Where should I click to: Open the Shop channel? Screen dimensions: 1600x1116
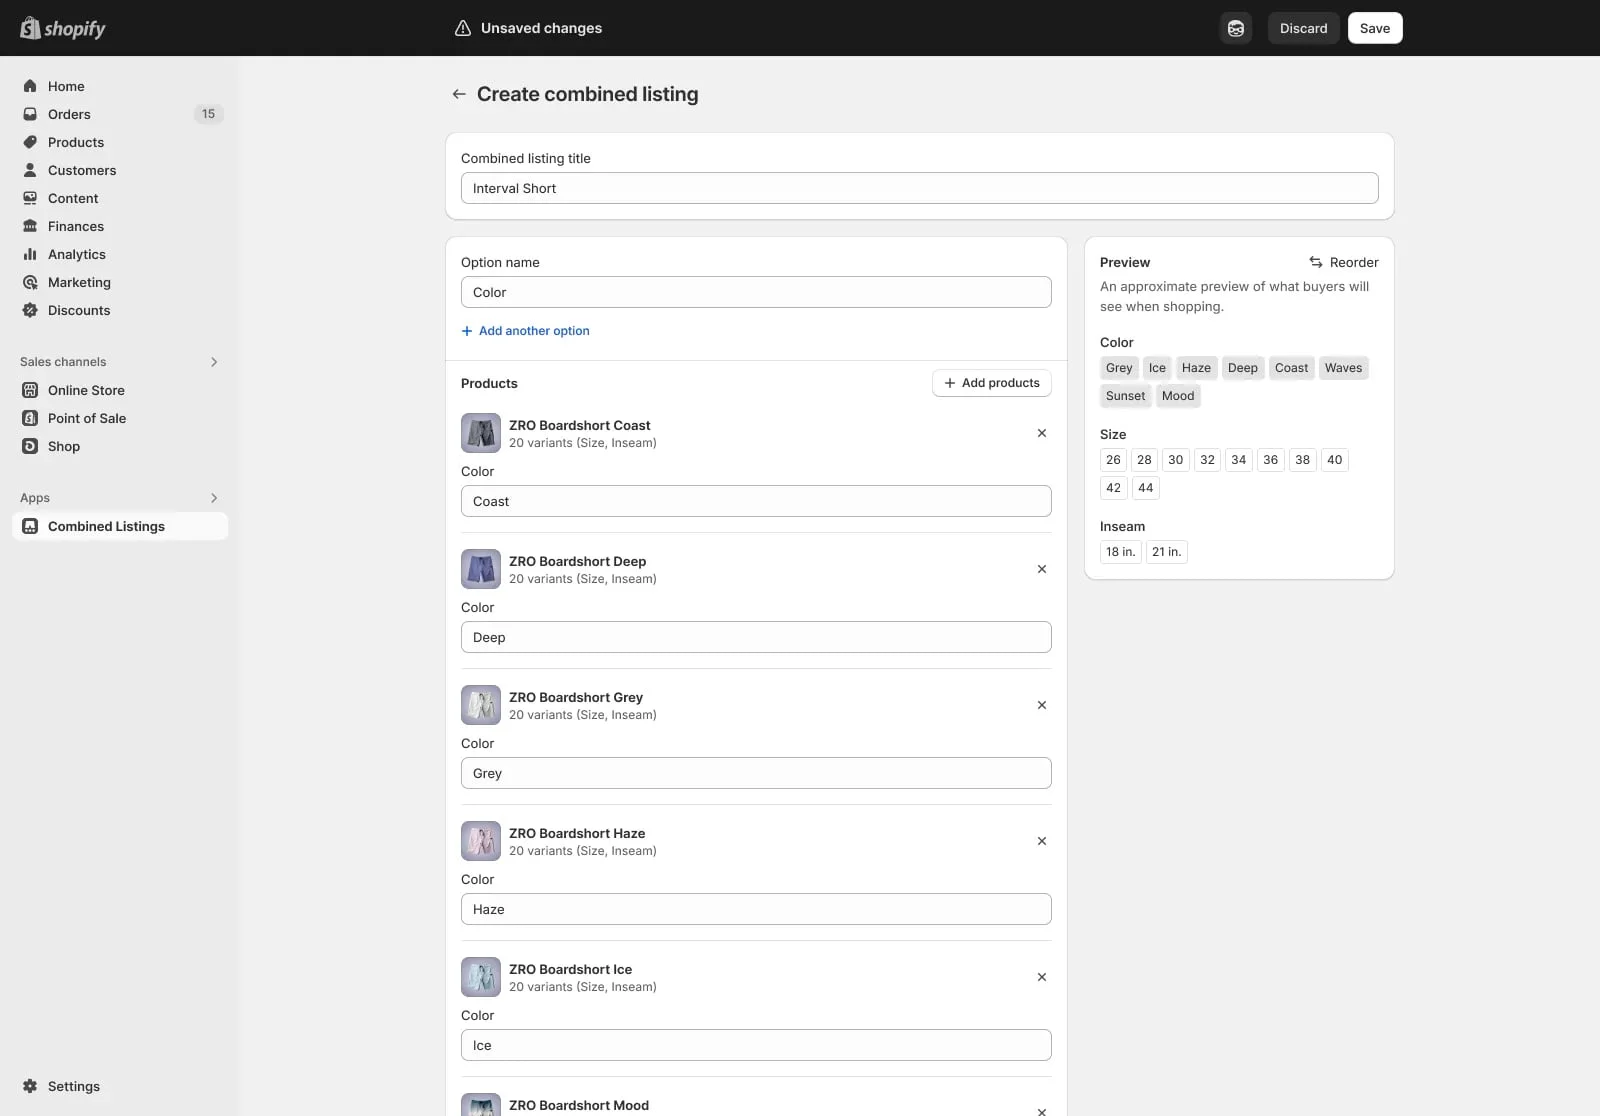[120, 446]
